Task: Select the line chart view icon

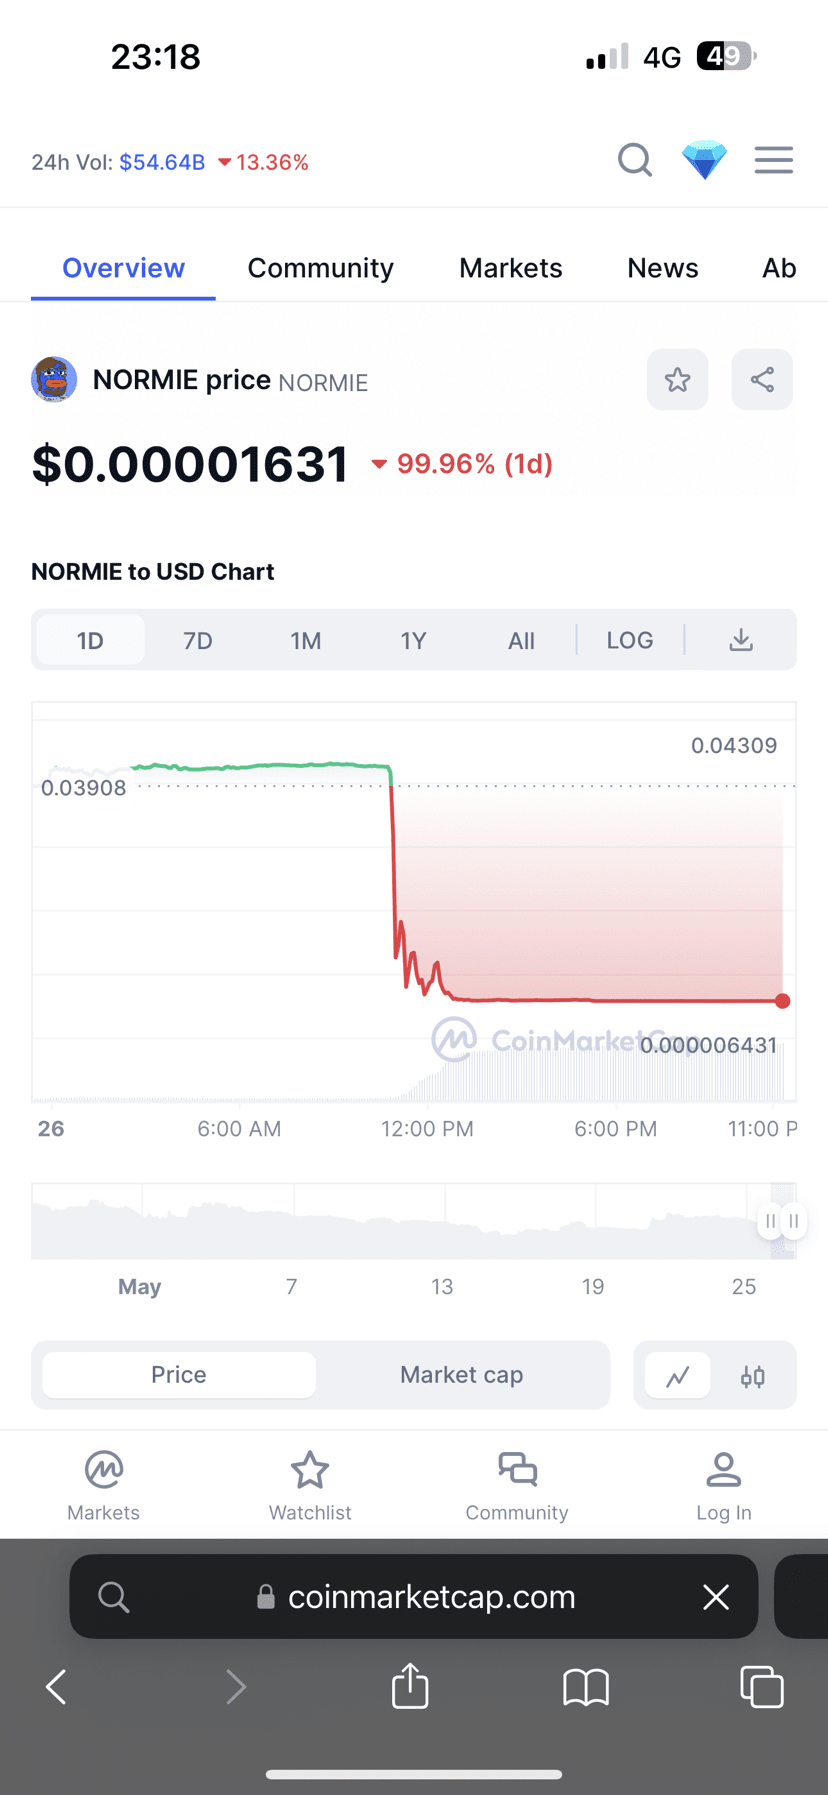Action: pos(678,1377)
